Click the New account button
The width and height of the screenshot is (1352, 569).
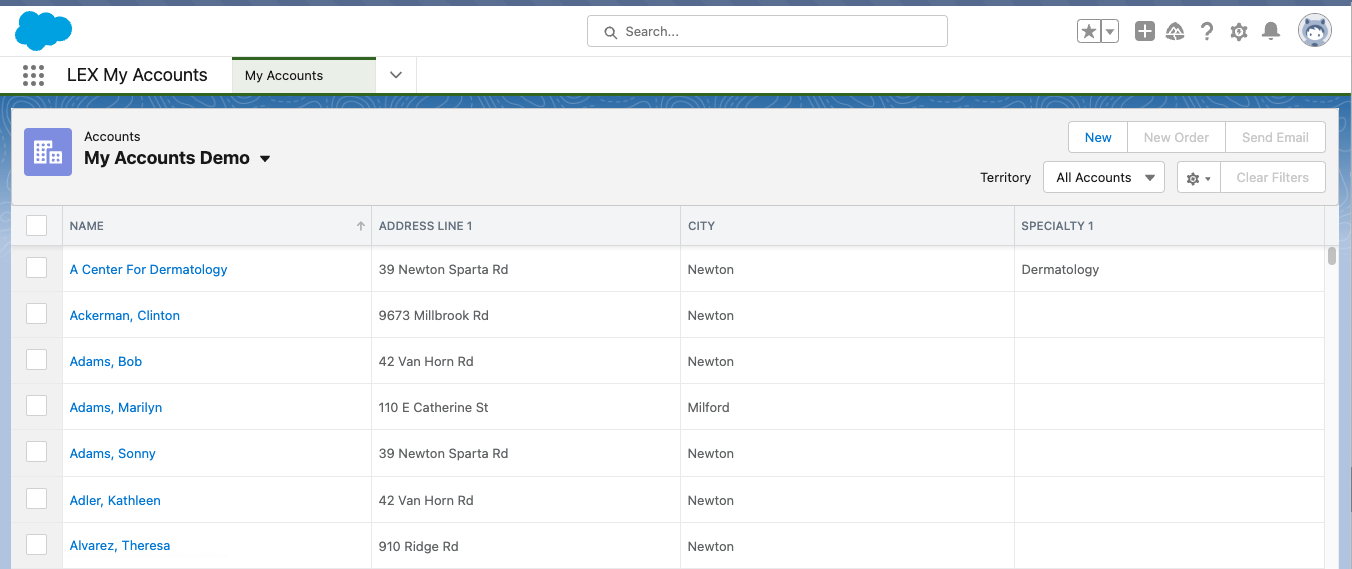[1098, 138]
